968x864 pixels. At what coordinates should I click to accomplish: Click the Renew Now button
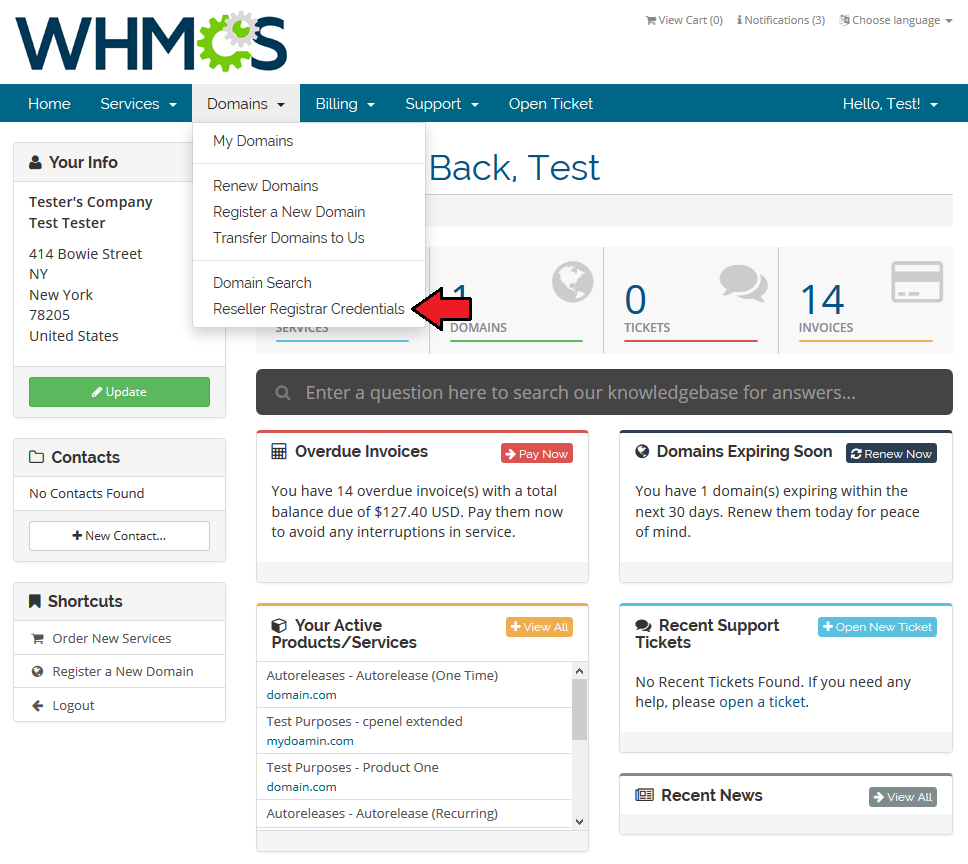[x=891, y=454]
